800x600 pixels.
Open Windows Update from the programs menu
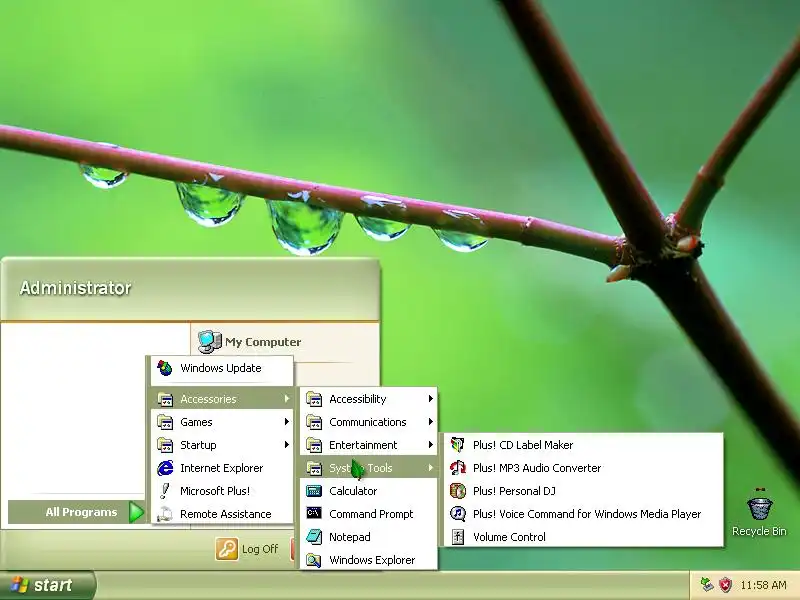[222, 368]
